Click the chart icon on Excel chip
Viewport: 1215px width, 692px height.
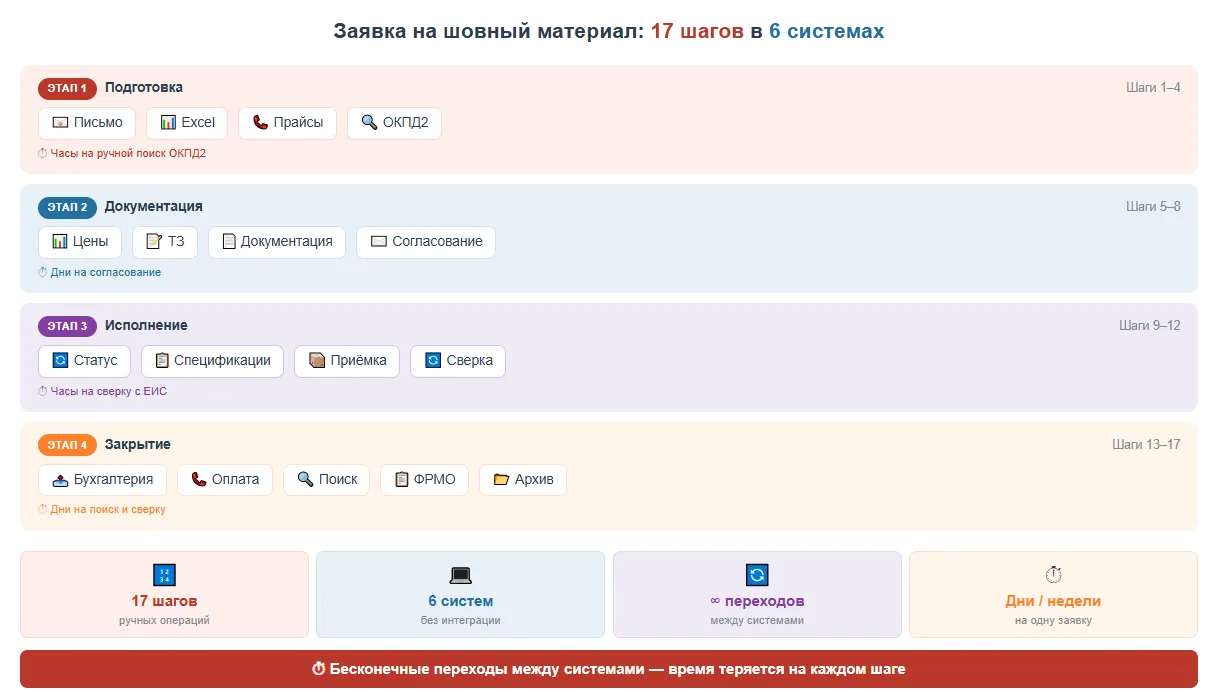point(168,123)
